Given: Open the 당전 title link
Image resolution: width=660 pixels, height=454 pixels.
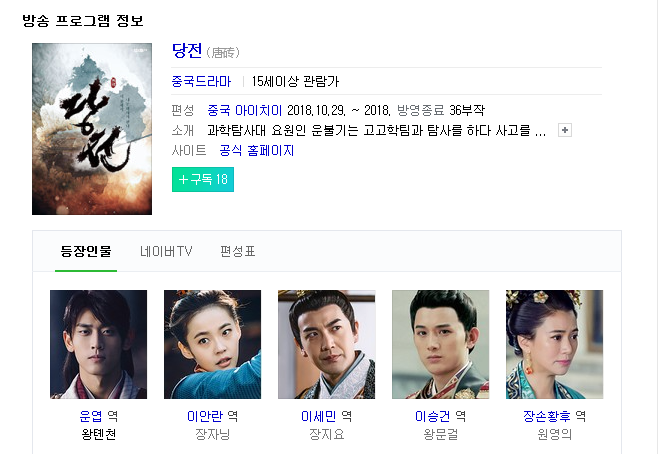Looking at the screenshot, I should [187, 51].
